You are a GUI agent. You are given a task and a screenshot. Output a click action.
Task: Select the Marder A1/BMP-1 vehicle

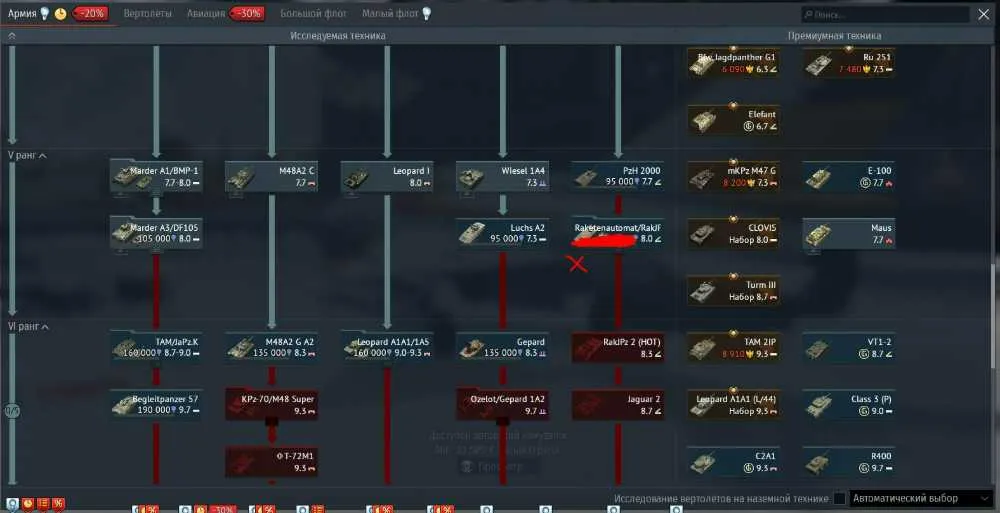[x=156, y=177]
